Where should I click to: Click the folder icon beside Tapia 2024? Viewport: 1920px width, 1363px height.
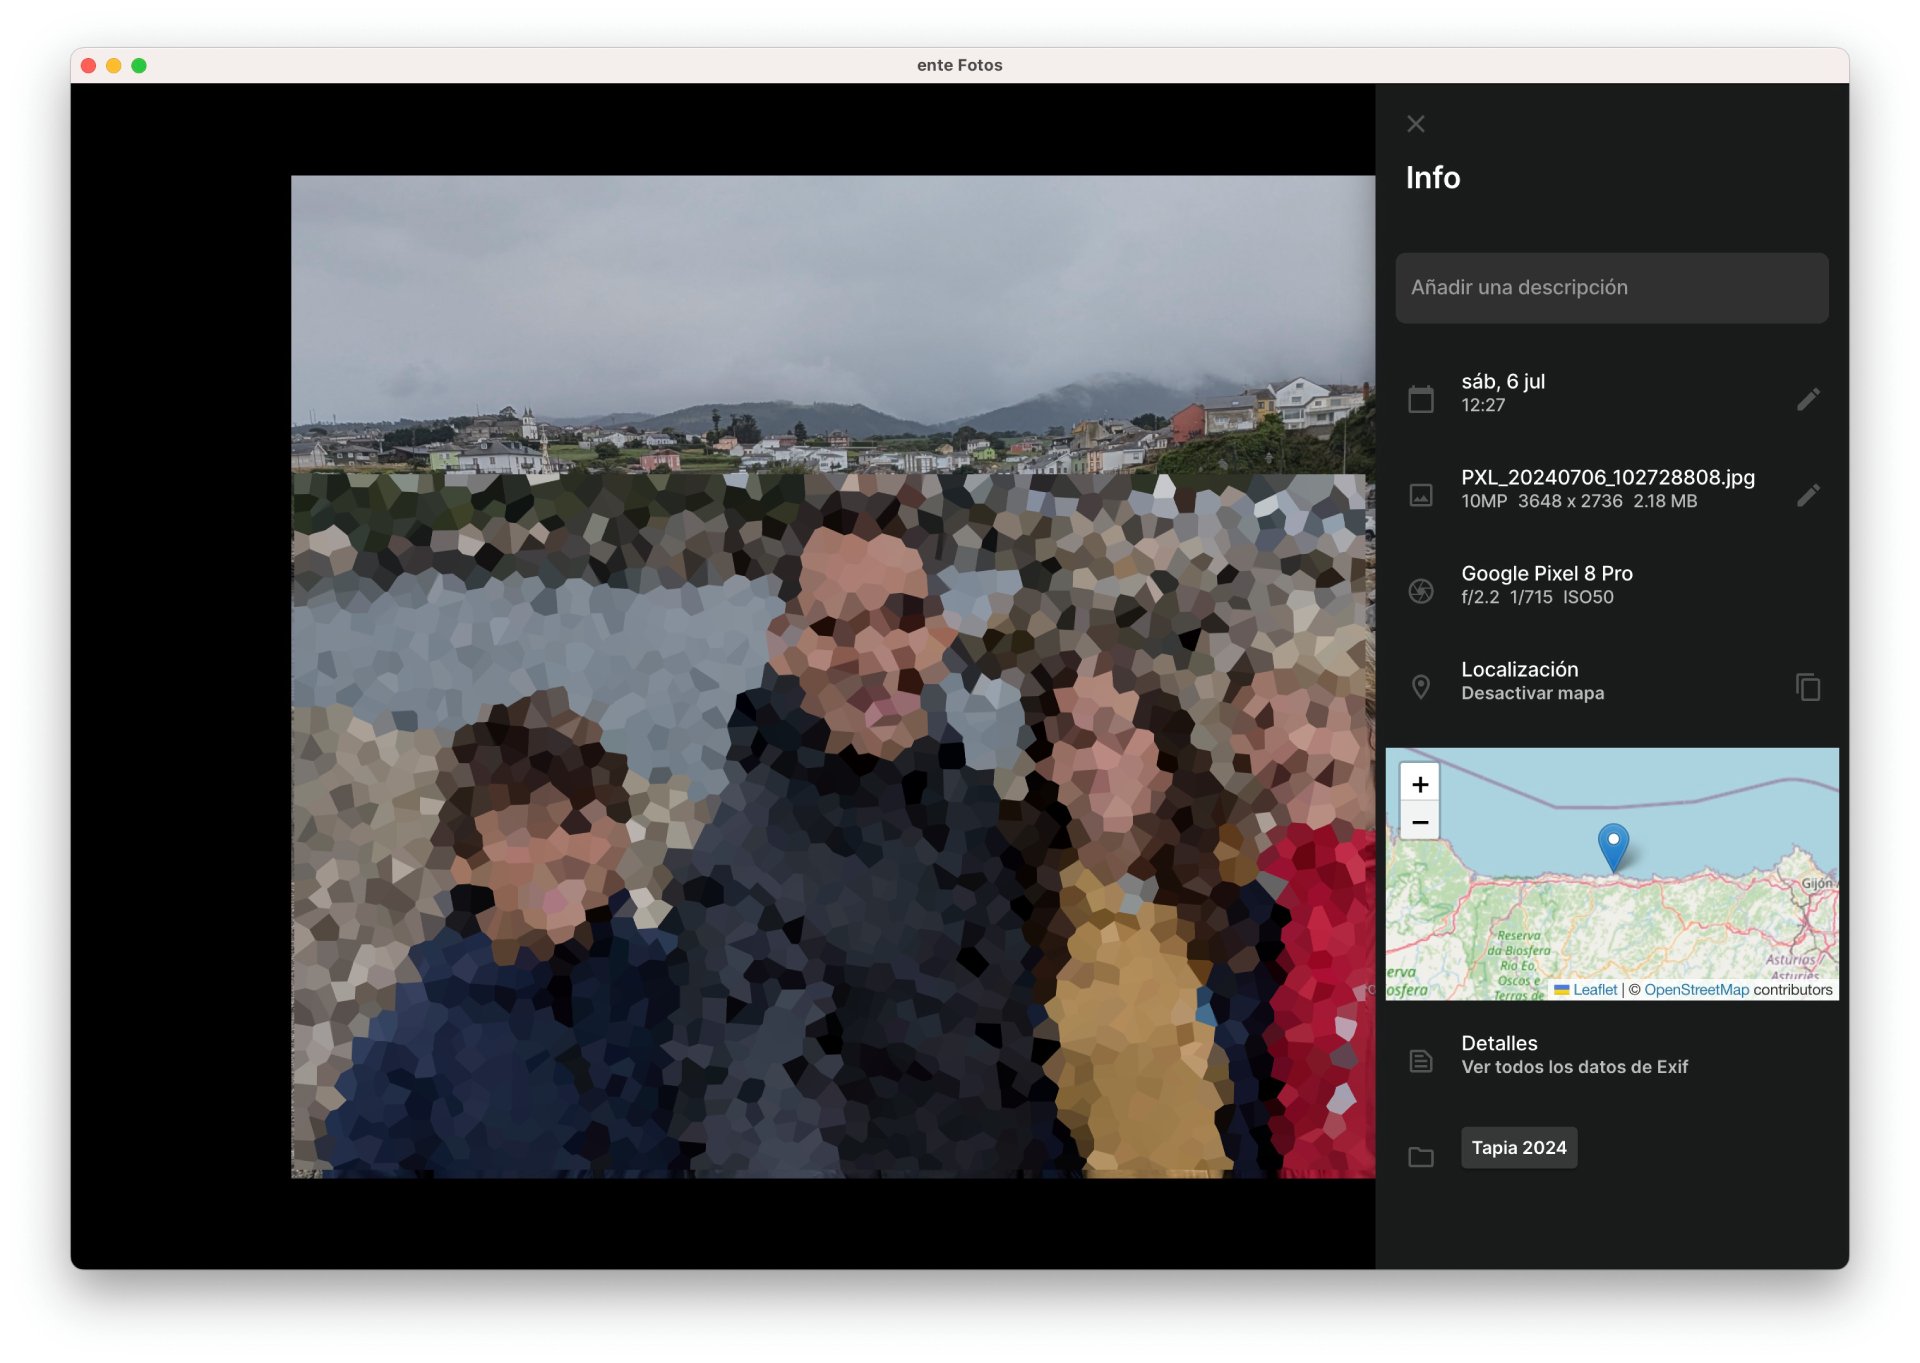click(1420, 1157)
